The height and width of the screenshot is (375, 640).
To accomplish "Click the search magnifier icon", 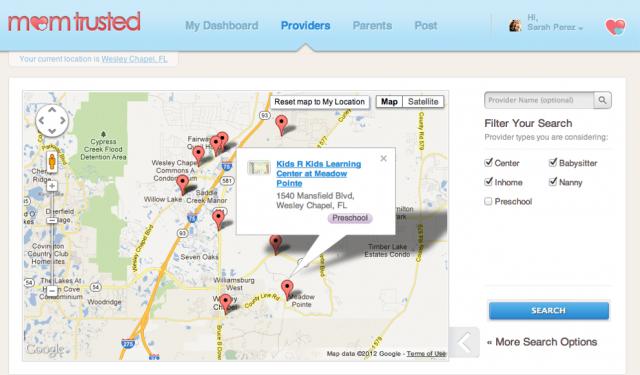I will (x=602, y=100).
